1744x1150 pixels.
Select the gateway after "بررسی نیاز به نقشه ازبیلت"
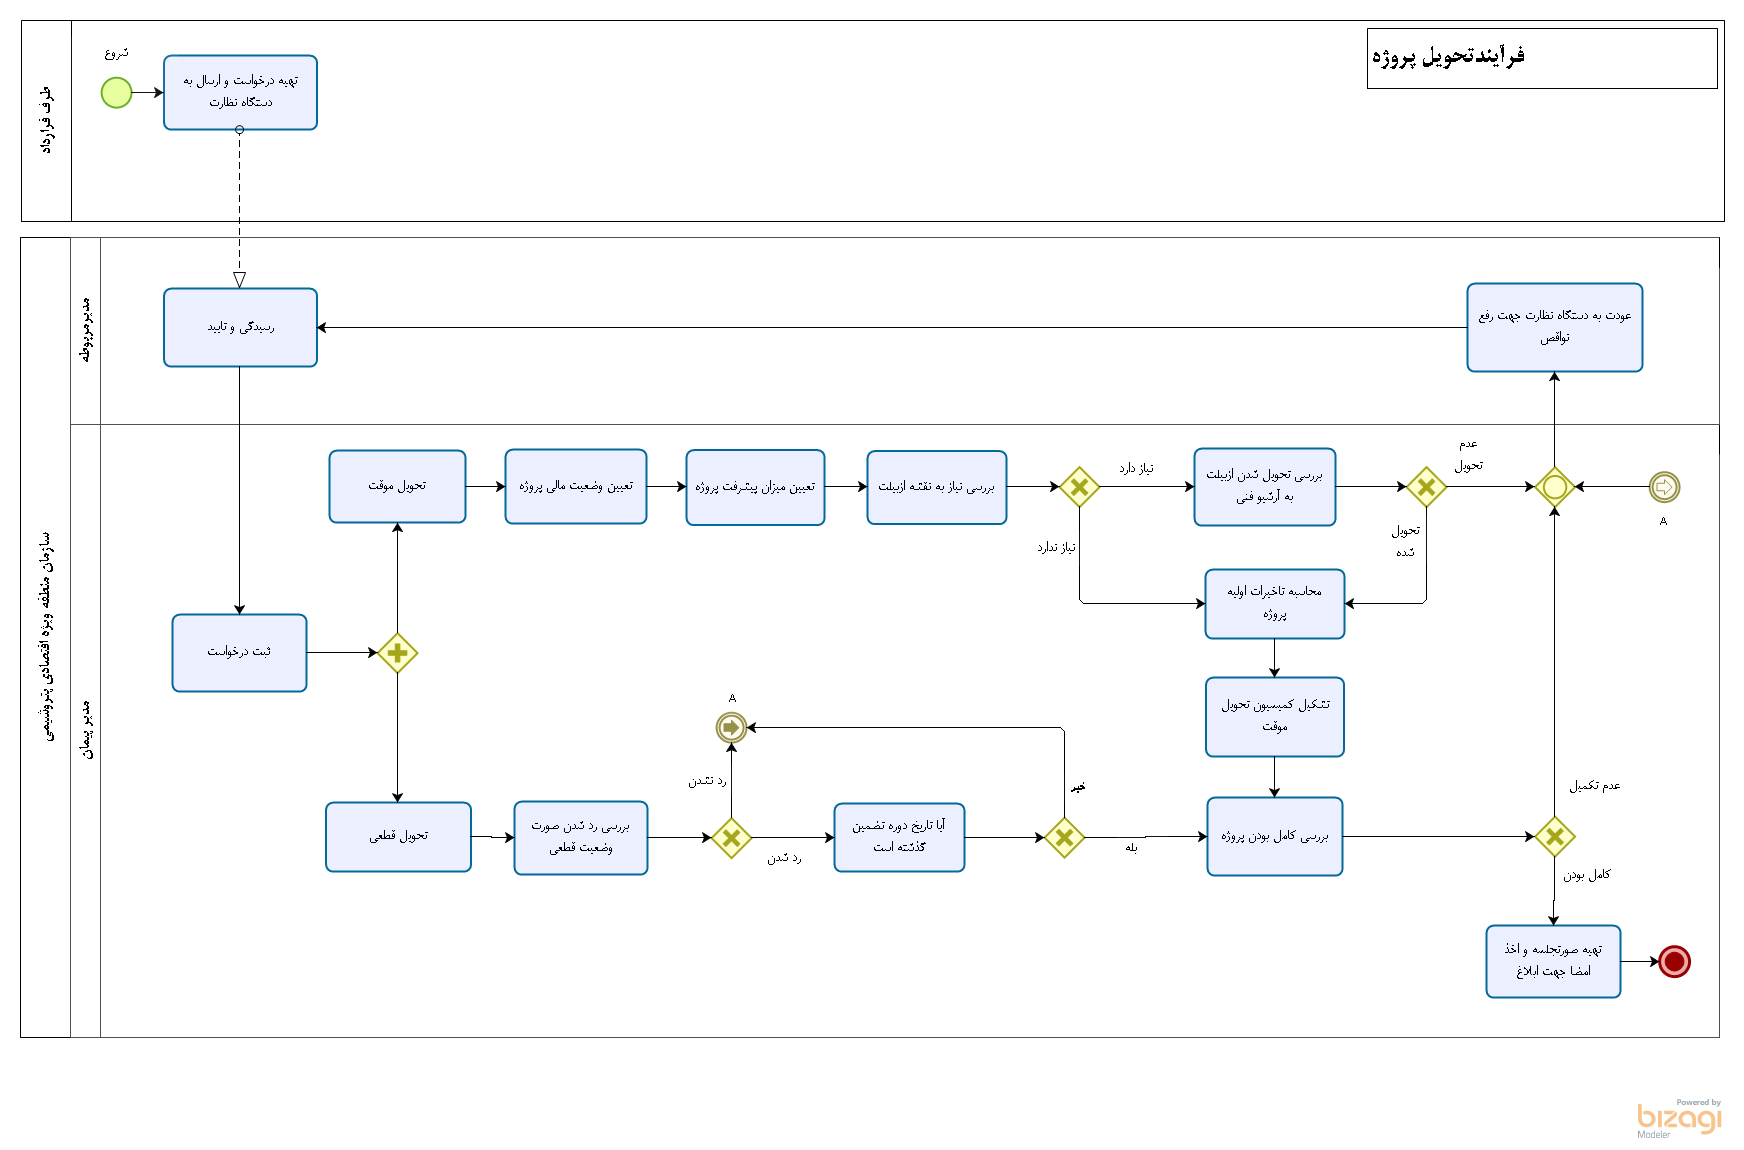pyautogui.click(x=1079, y=487)
